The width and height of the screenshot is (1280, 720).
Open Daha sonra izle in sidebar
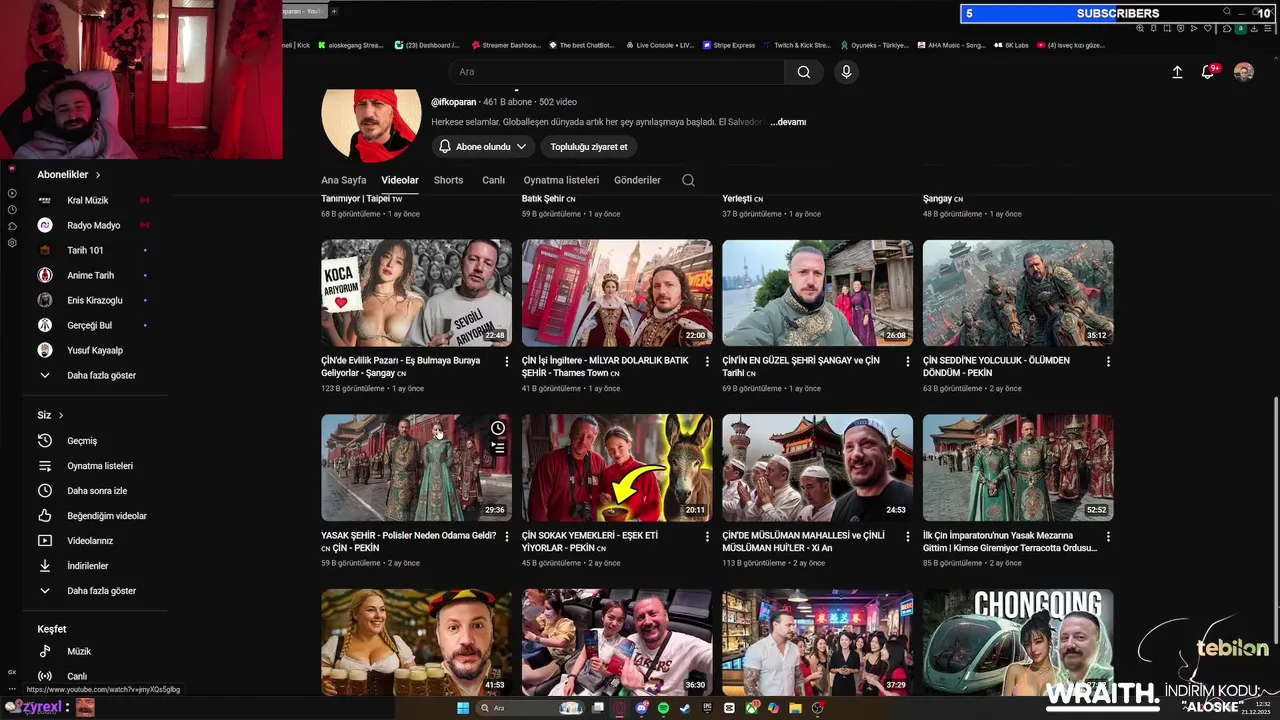pyautogui.click(x=95, y=491)
